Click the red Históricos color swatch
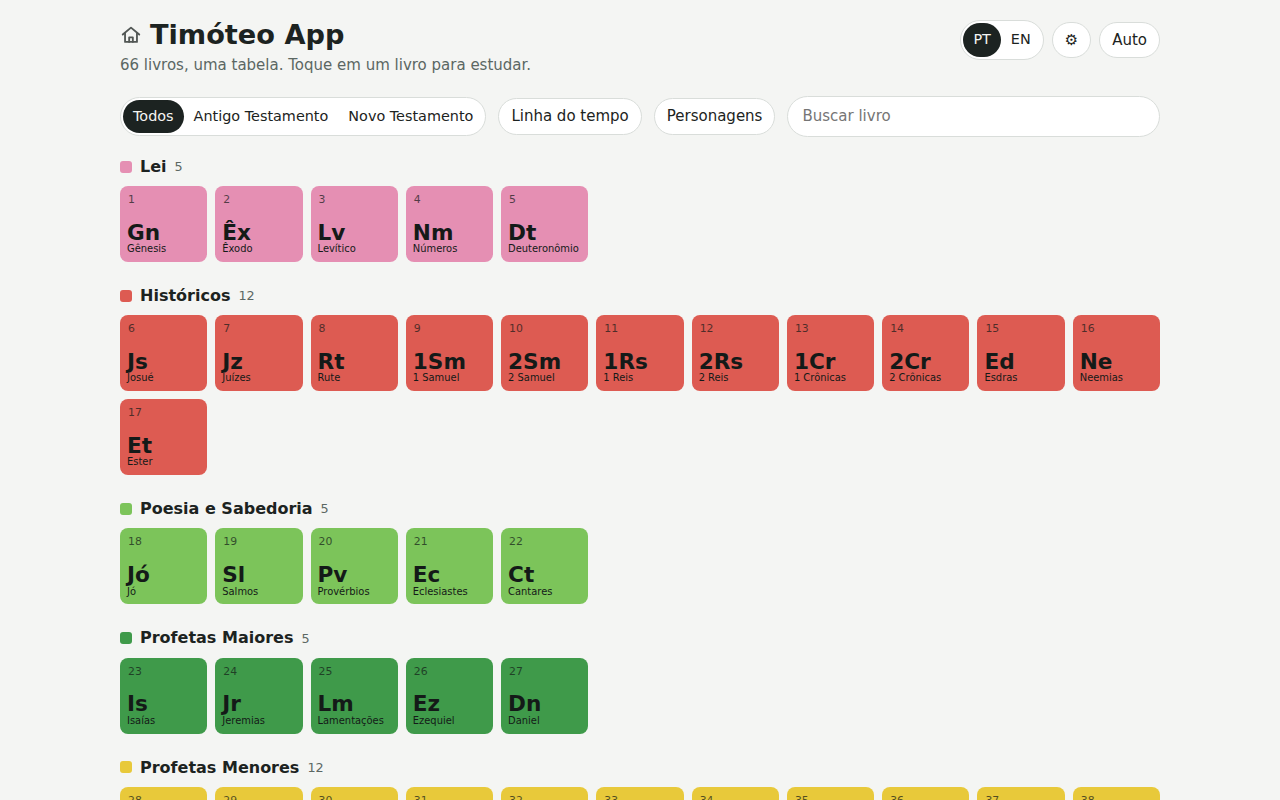1280x800 pixels. pos(126,296)
